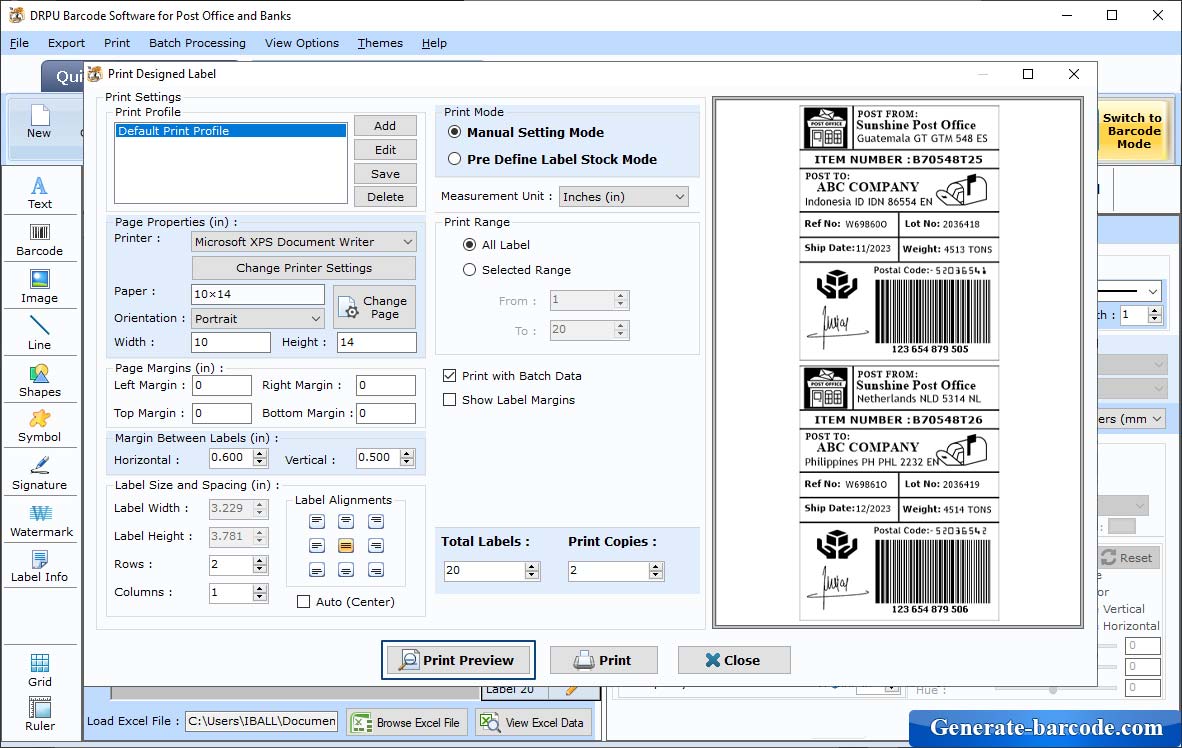
Task: Choose the Watermark tool
Action: click(x=41, y=520)
